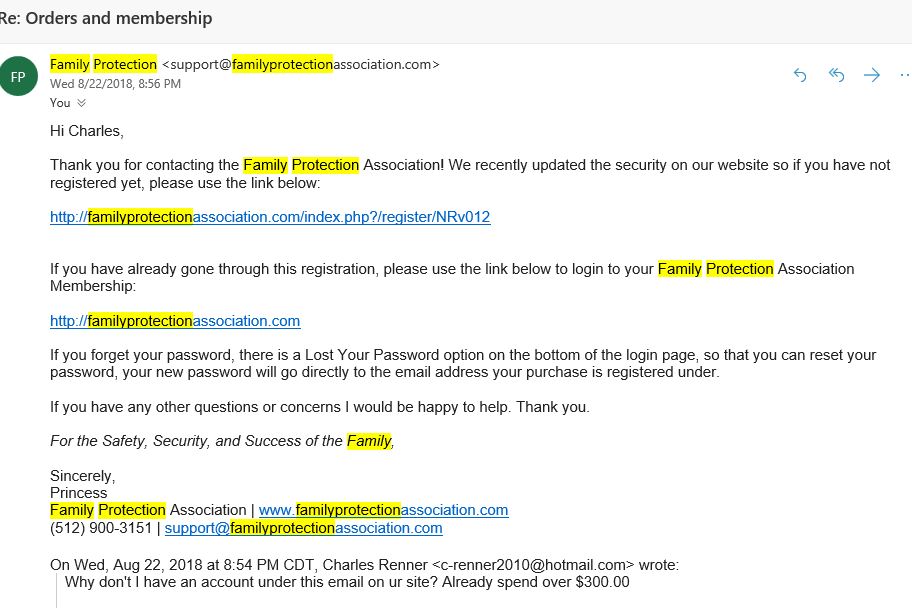The height and width of the screenshot is (608, 912).
Task: Click the phone number (512) 900-3151
Action: pos(101,528)
